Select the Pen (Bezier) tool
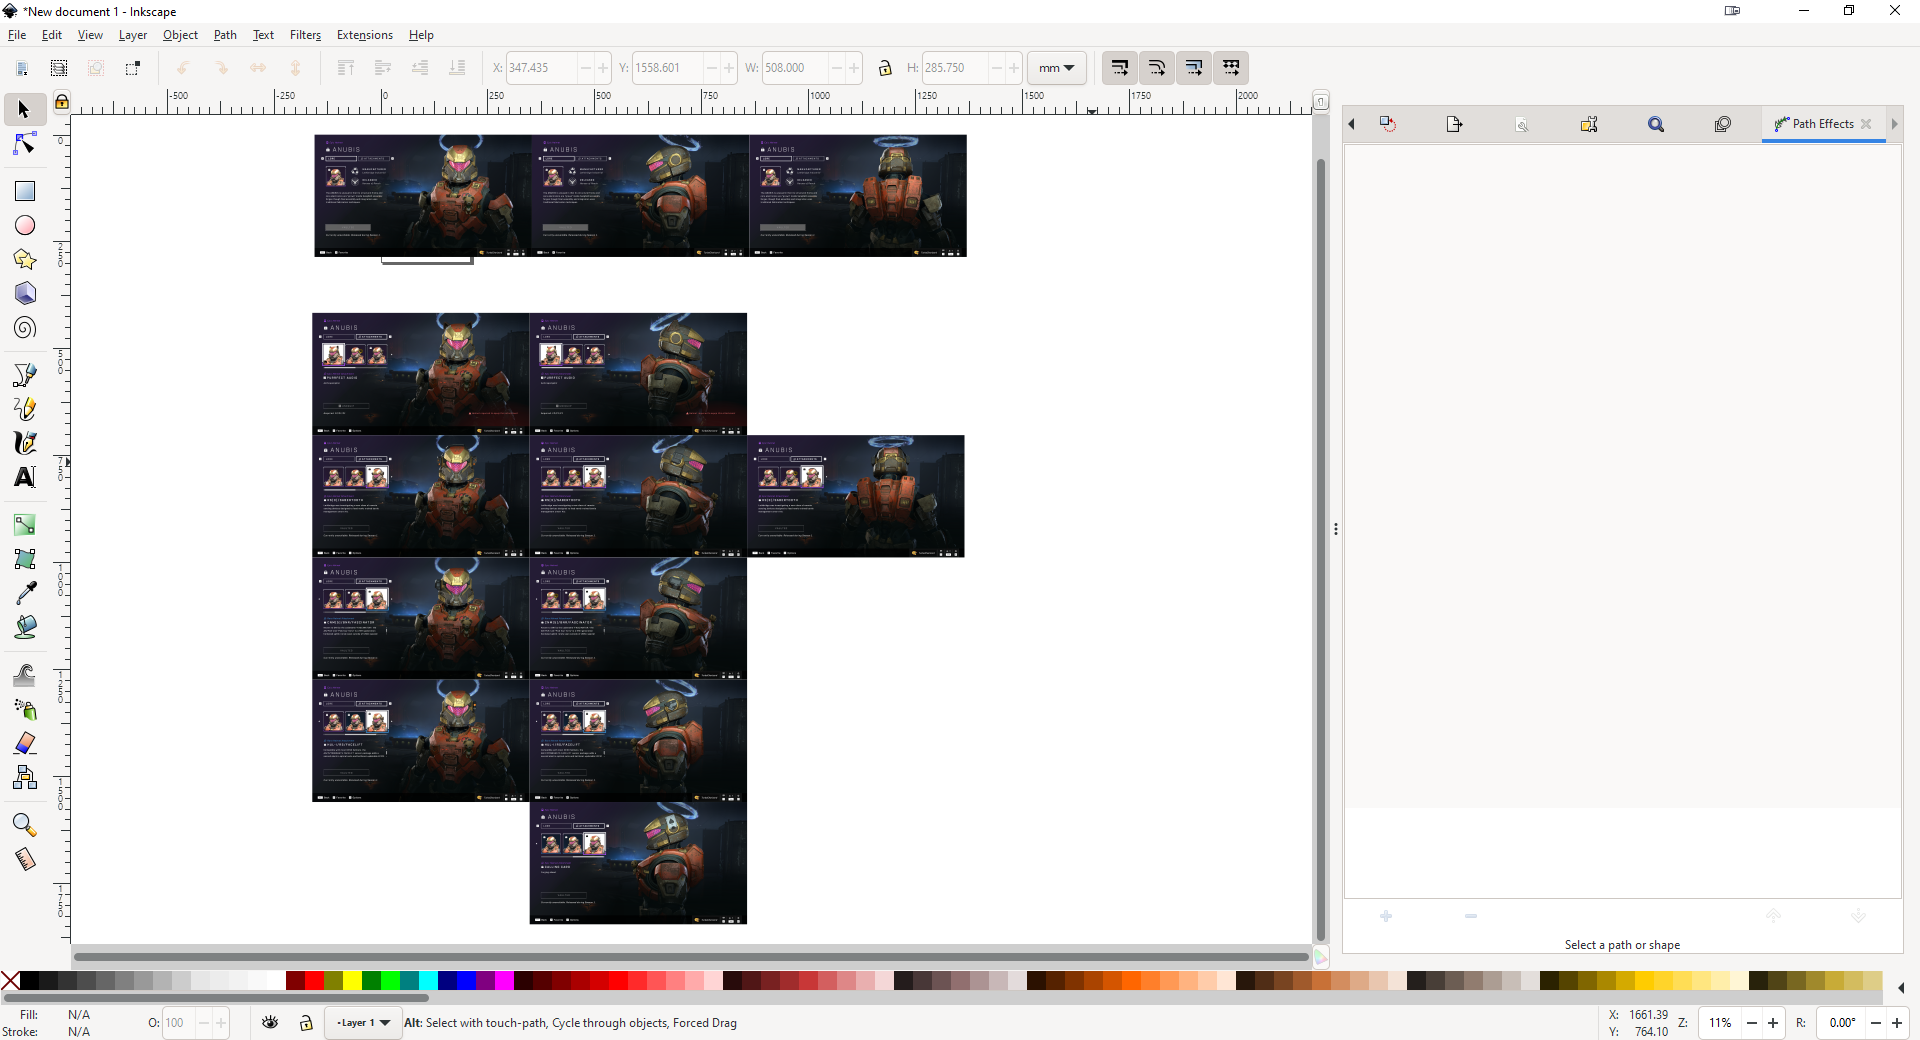 [x=25, y=375]
